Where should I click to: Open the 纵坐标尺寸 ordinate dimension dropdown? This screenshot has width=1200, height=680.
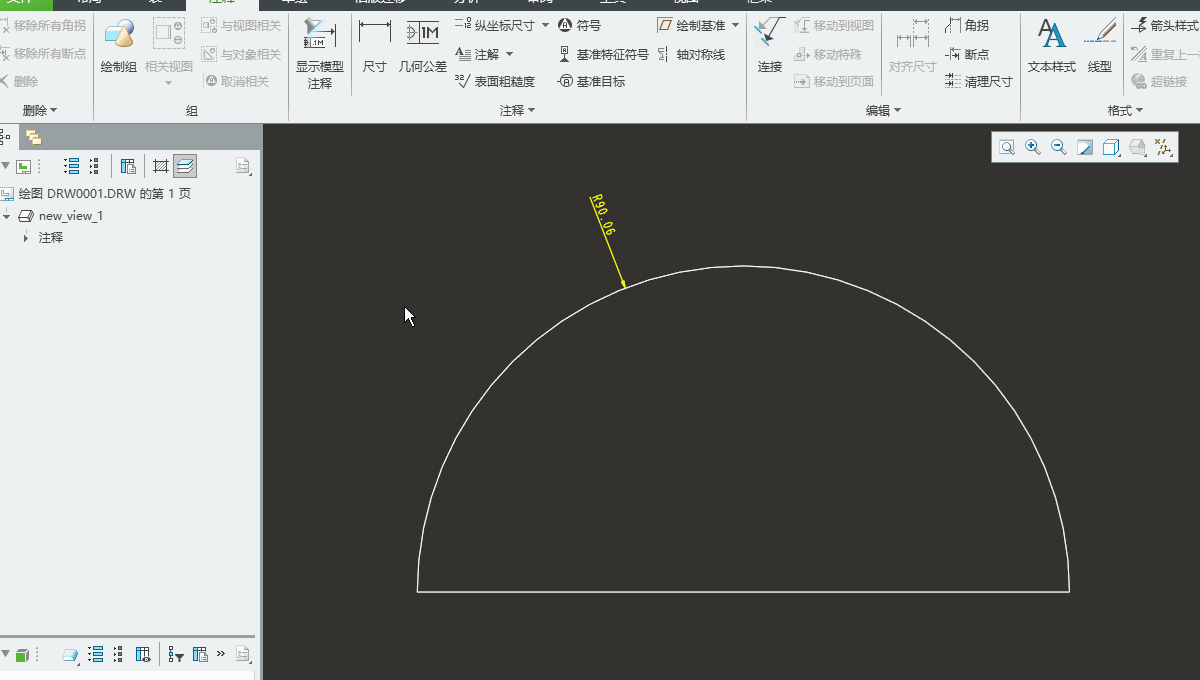click(545, 25)
